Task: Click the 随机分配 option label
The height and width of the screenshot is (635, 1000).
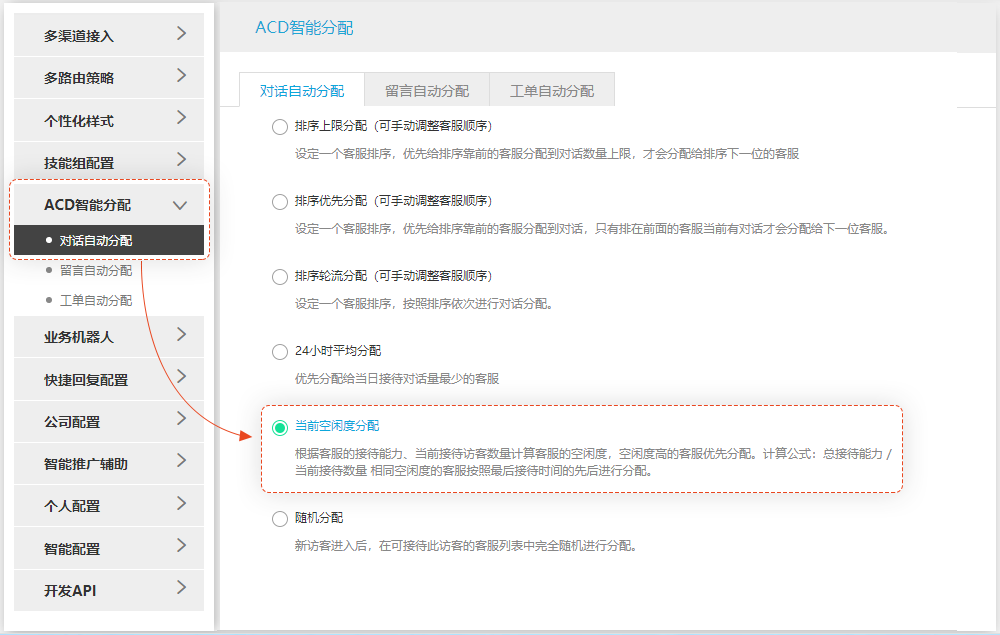Action: (x=319, y=518)
